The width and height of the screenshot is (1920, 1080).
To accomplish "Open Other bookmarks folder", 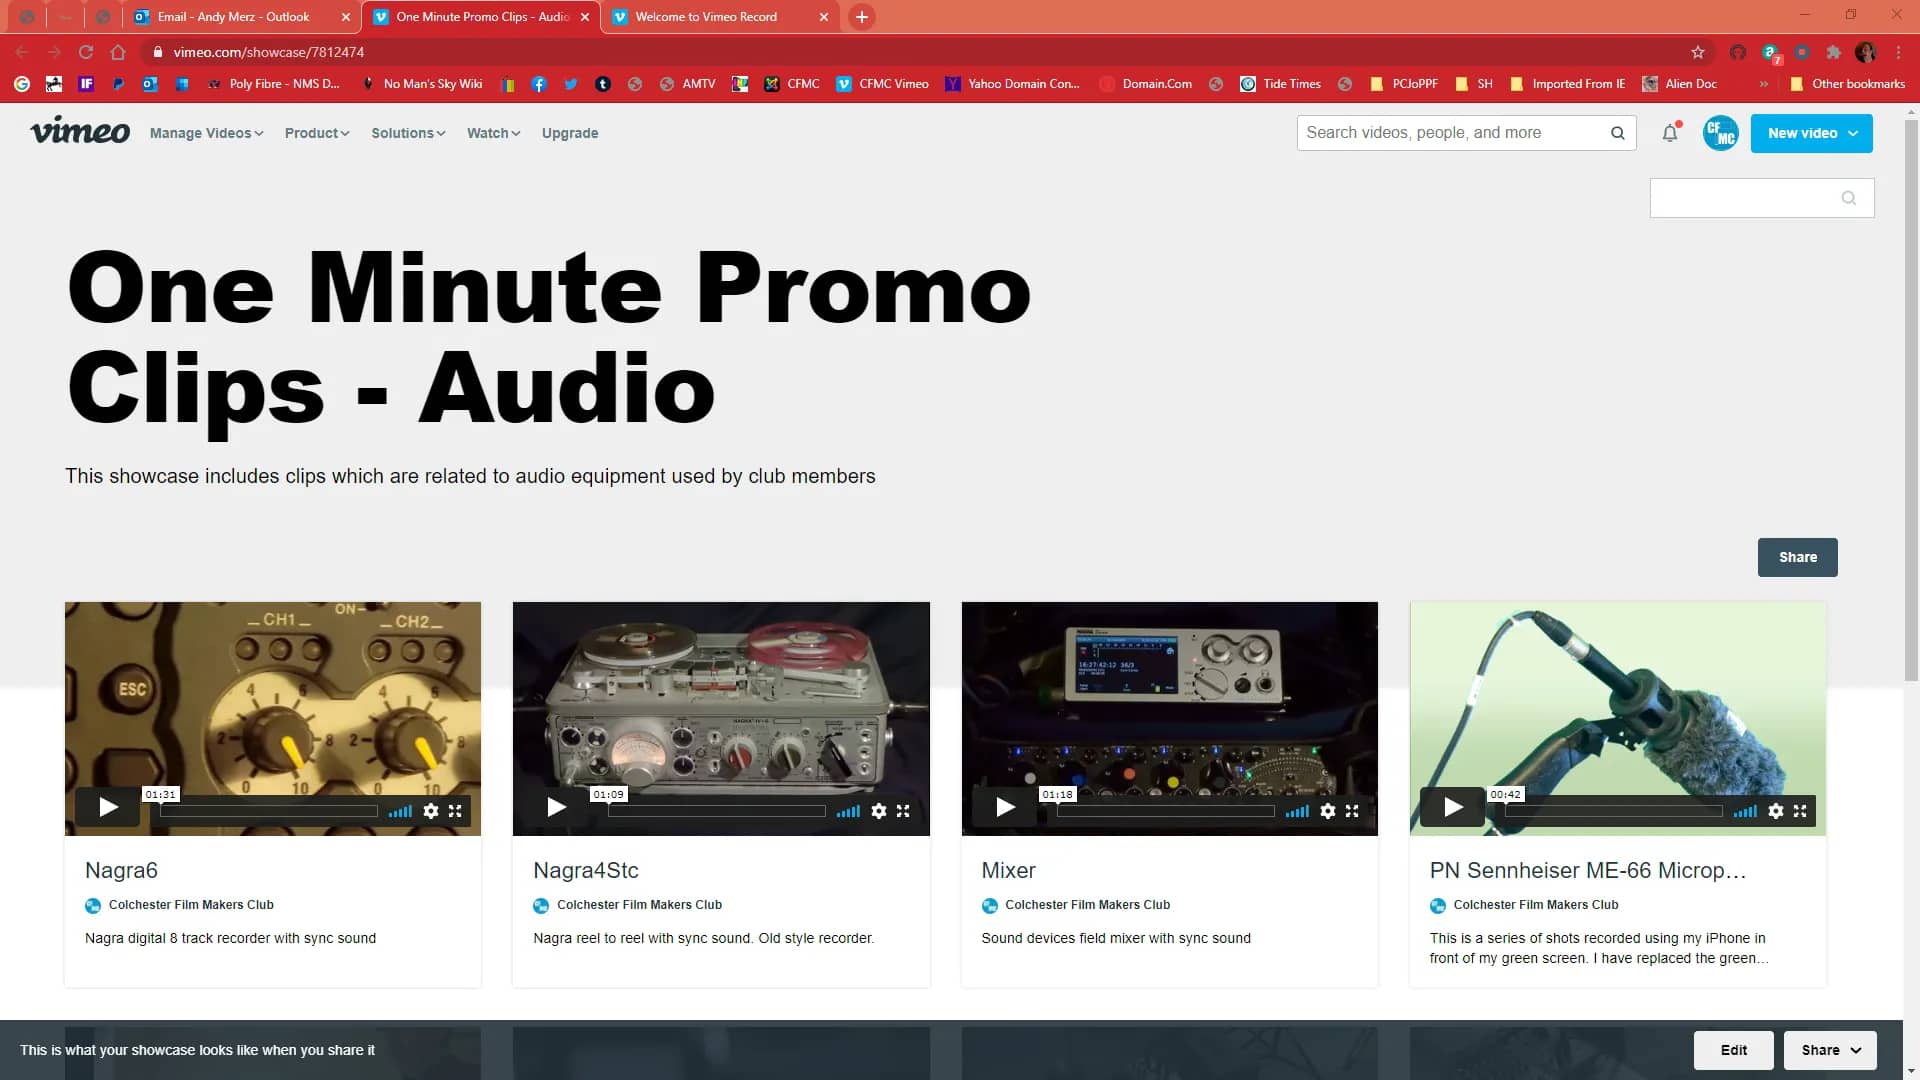I will tap(1848, 84).
